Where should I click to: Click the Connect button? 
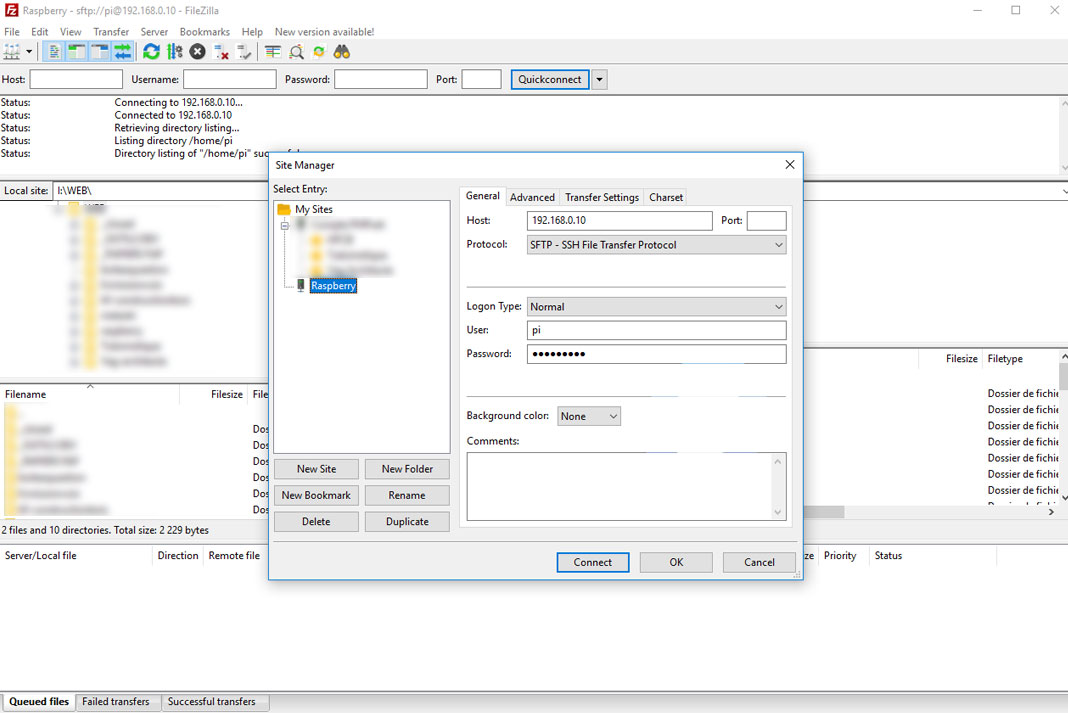(x=593, y=562)
